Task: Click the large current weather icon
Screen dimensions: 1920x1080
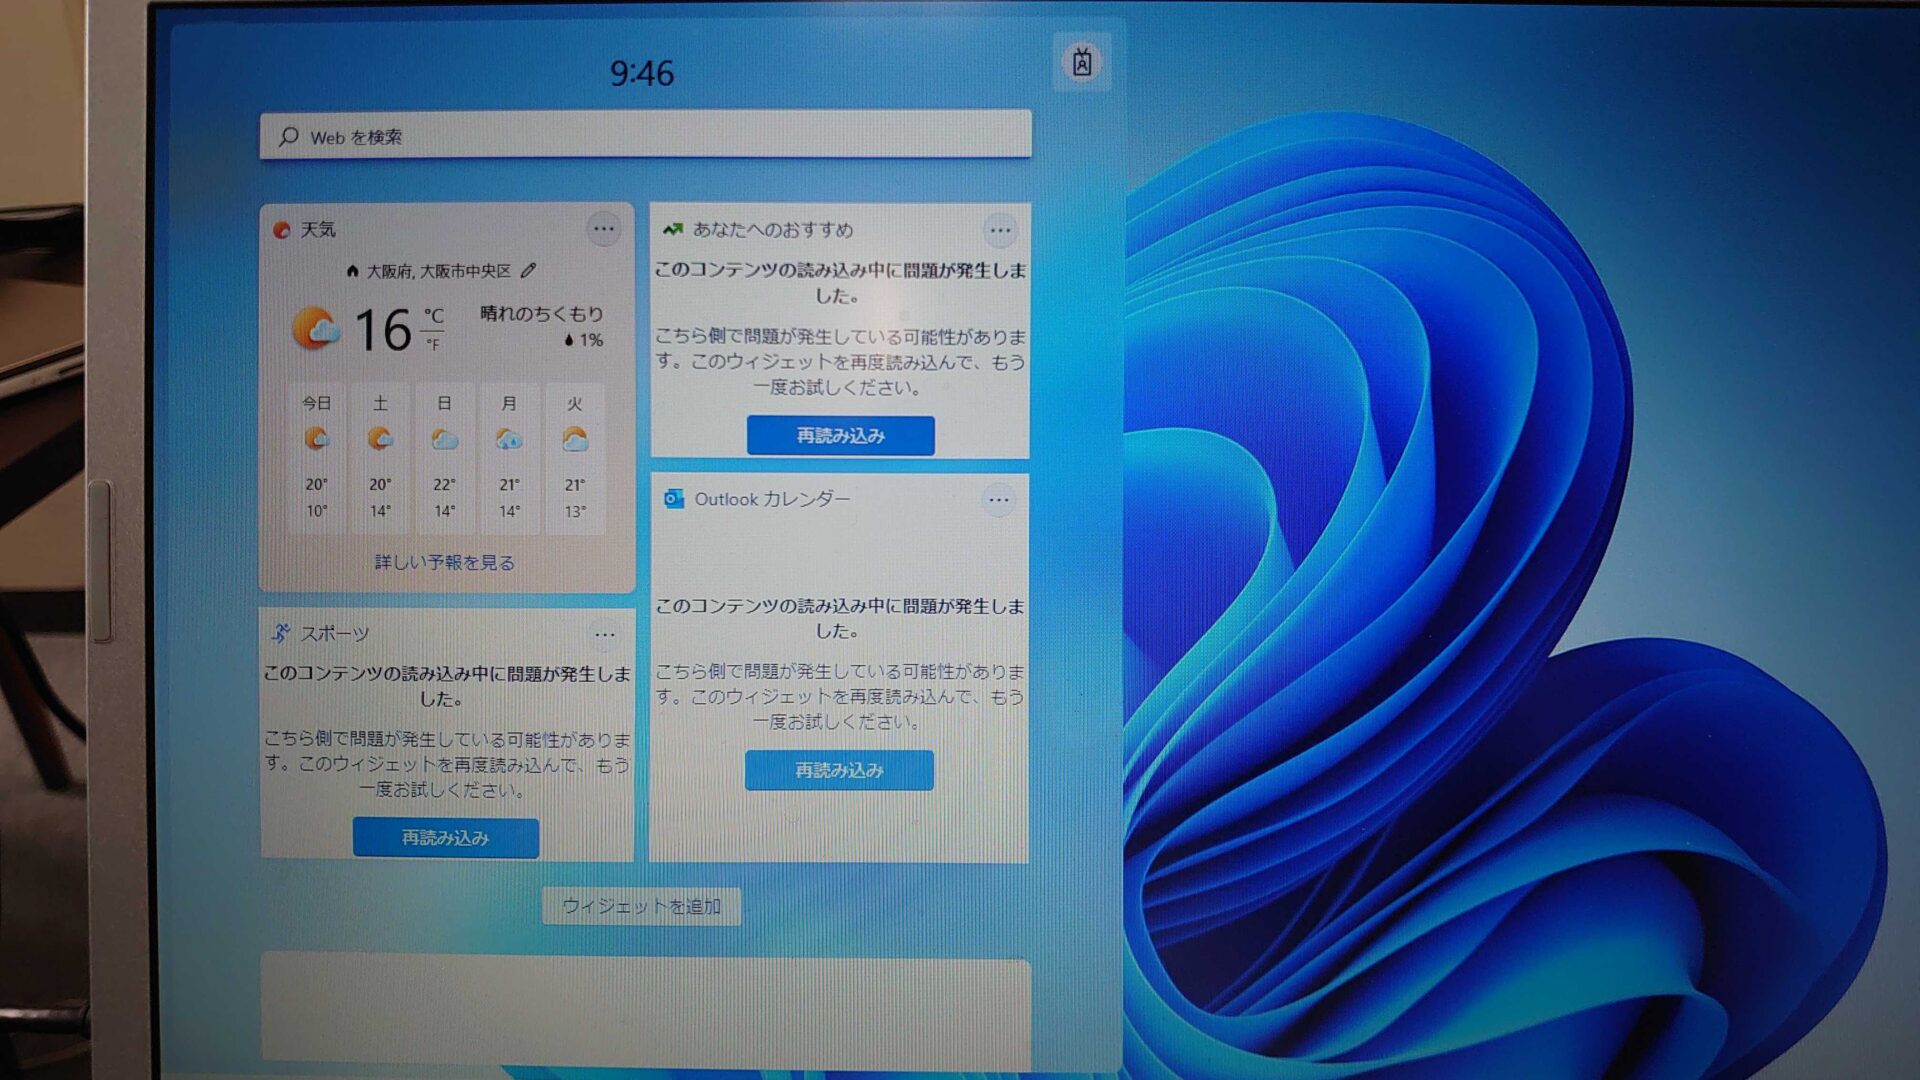Action: pyautogui.click(x=315, y=328)
